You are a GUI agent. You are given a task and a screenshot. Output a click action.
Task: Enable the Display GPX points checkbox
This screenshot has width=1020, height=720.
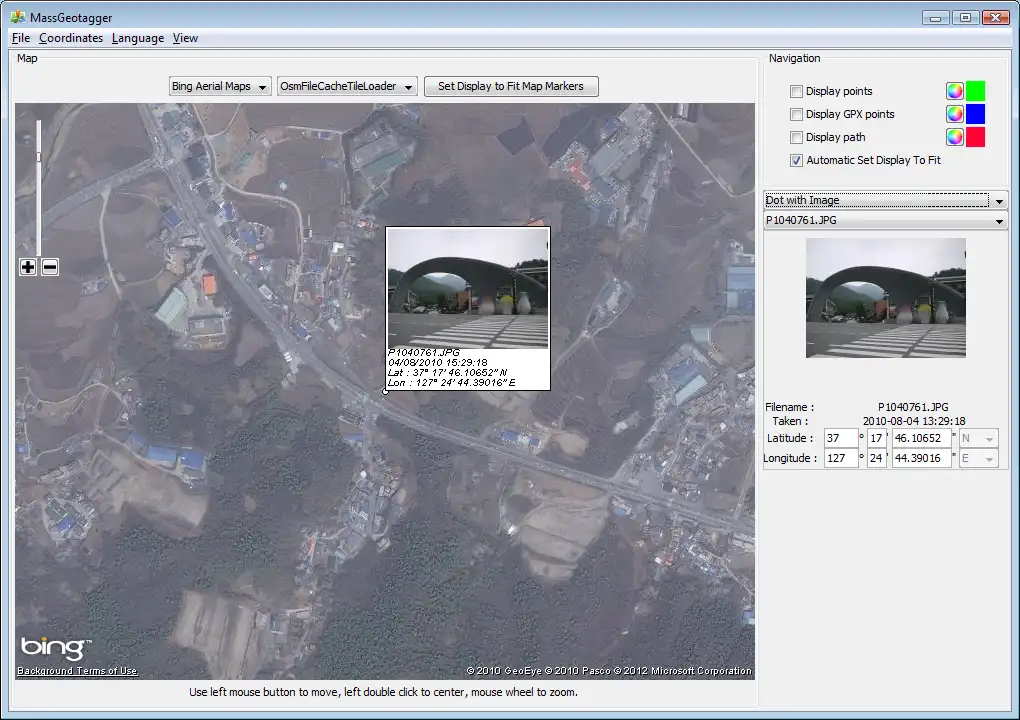tap(797, 114)
